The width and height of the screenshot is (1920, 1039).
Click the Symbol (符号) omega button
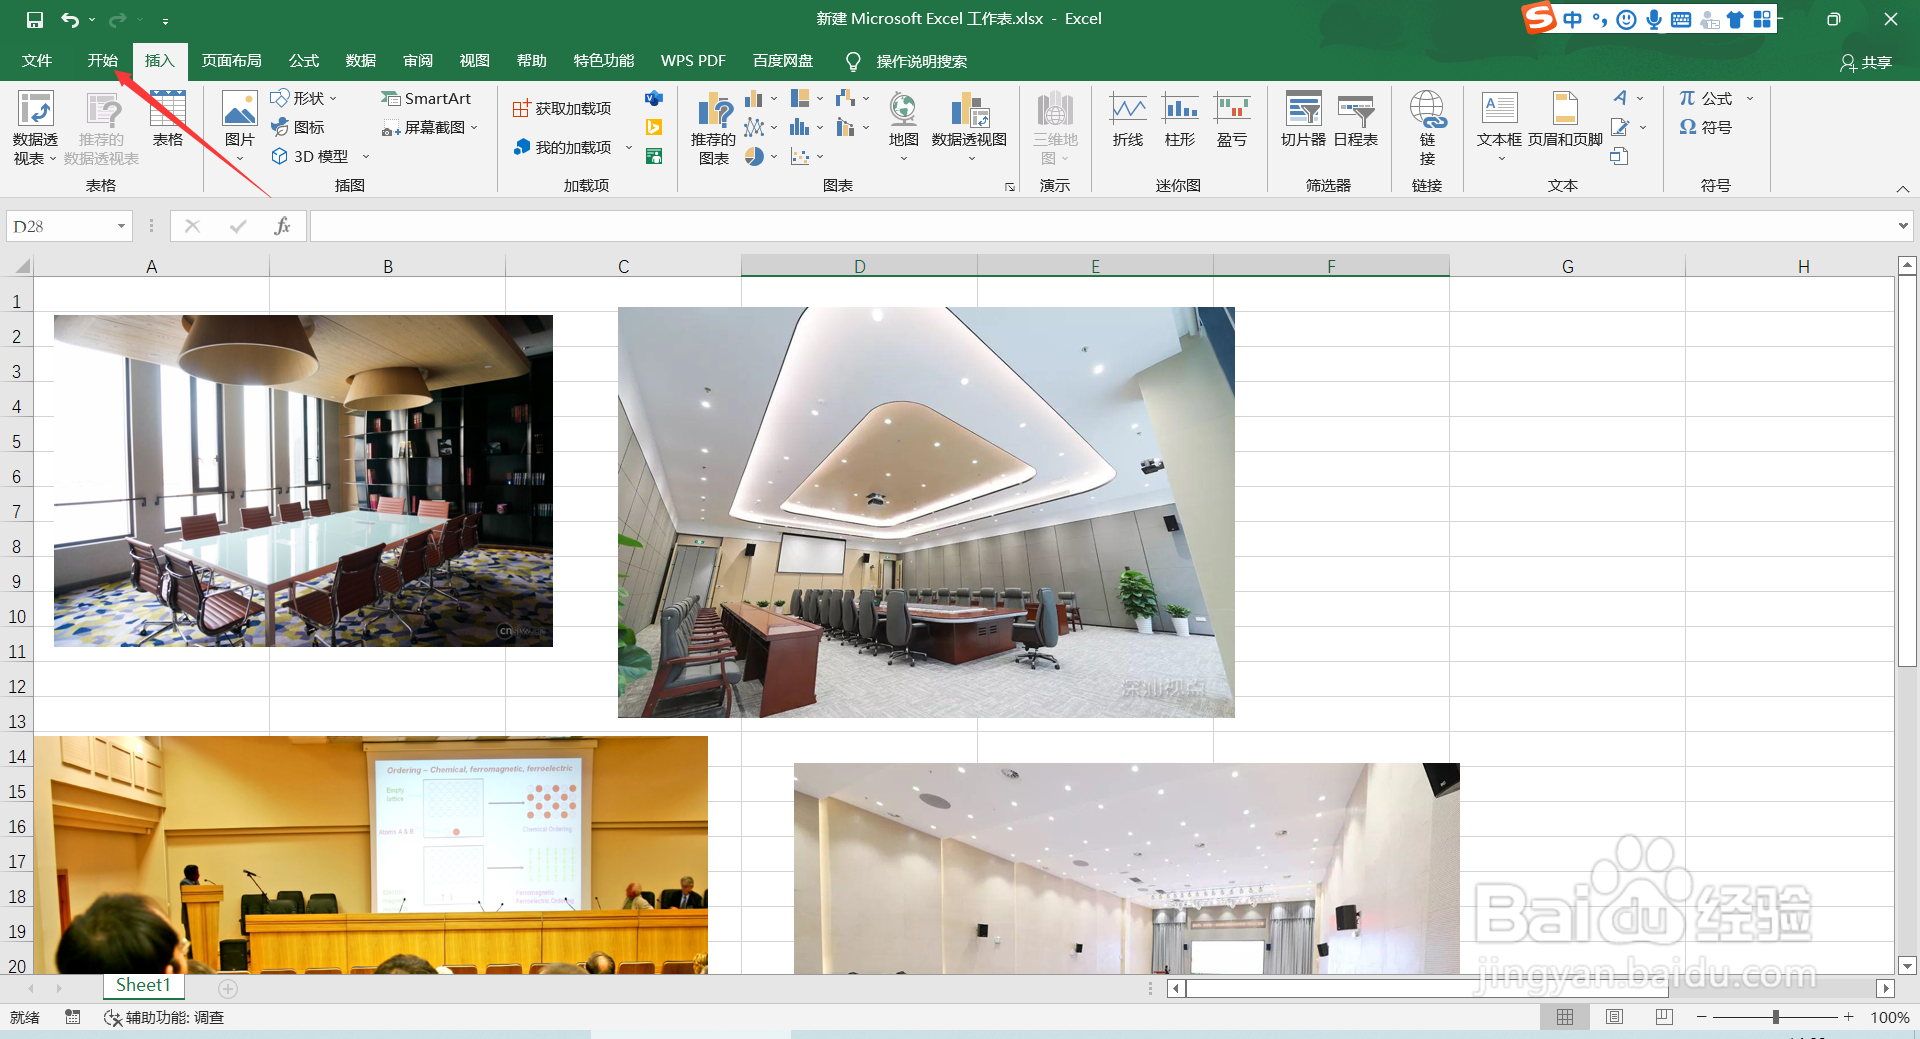(x=1706, y=127)
